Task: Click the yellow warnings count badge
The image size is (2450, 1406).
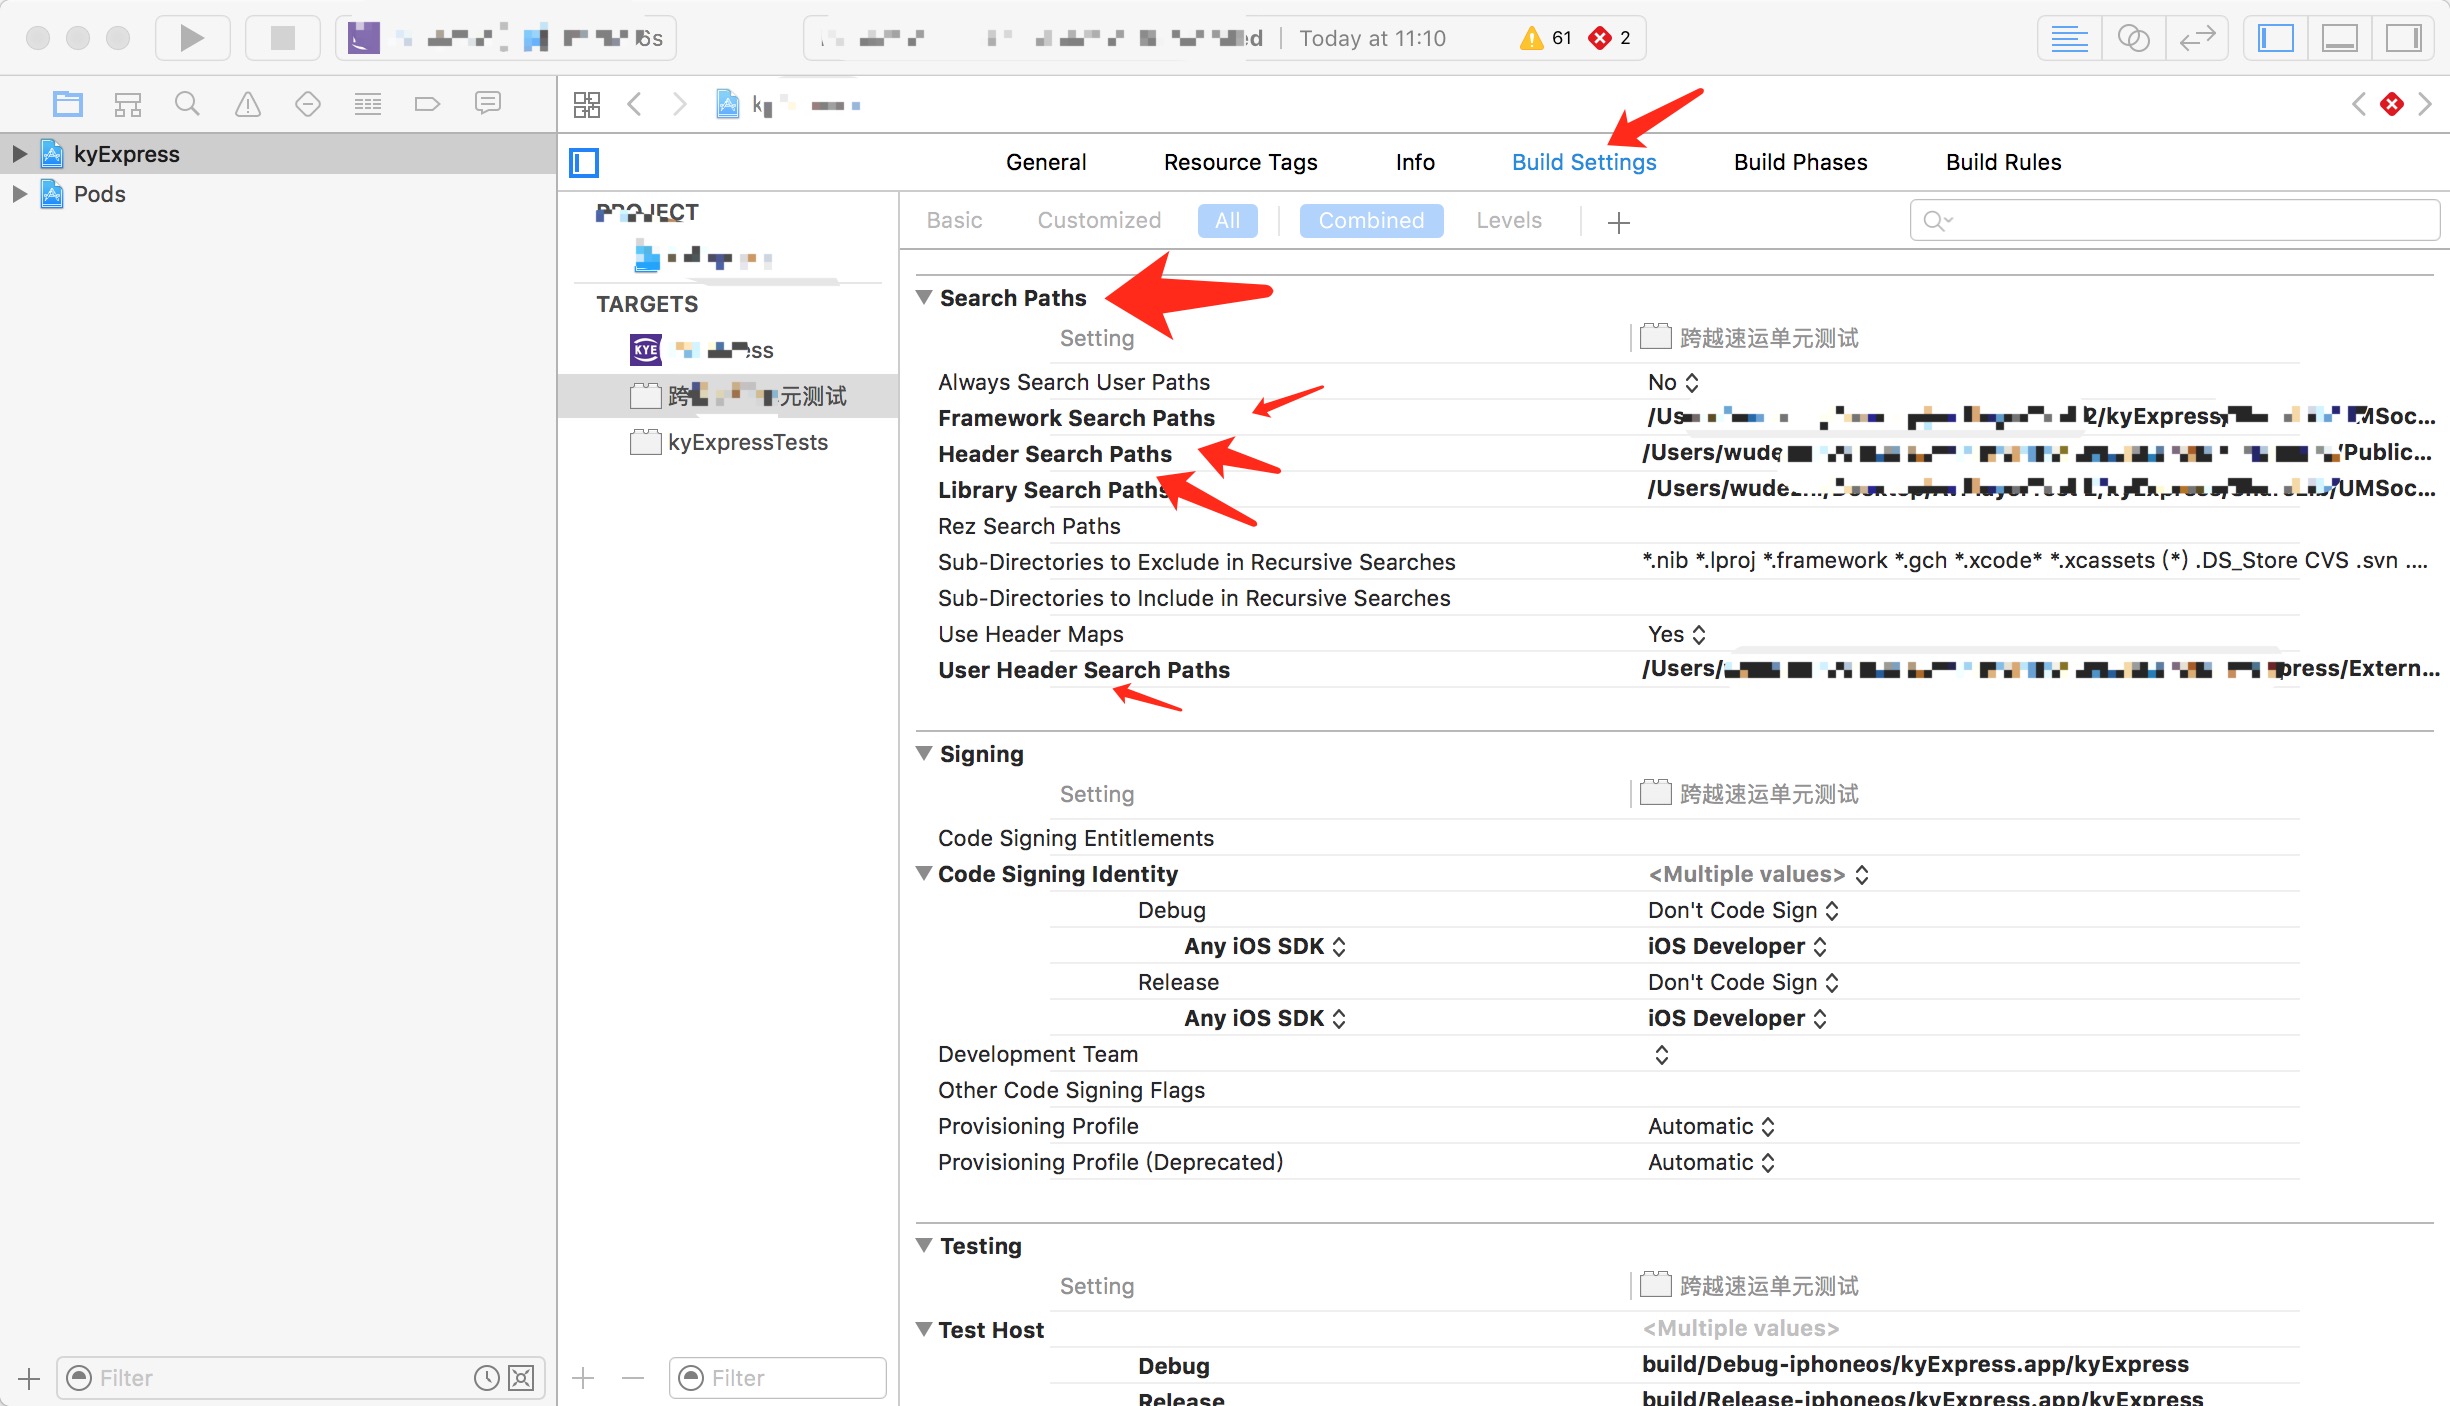Action: [x=1546, y=38]
